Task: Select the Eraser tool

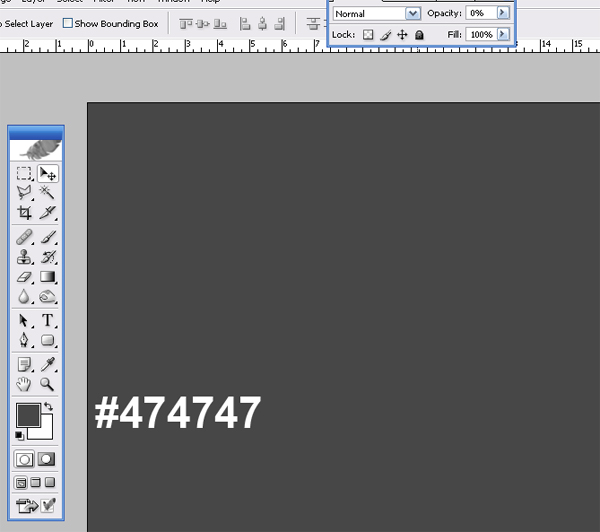Action: (24, 277)
